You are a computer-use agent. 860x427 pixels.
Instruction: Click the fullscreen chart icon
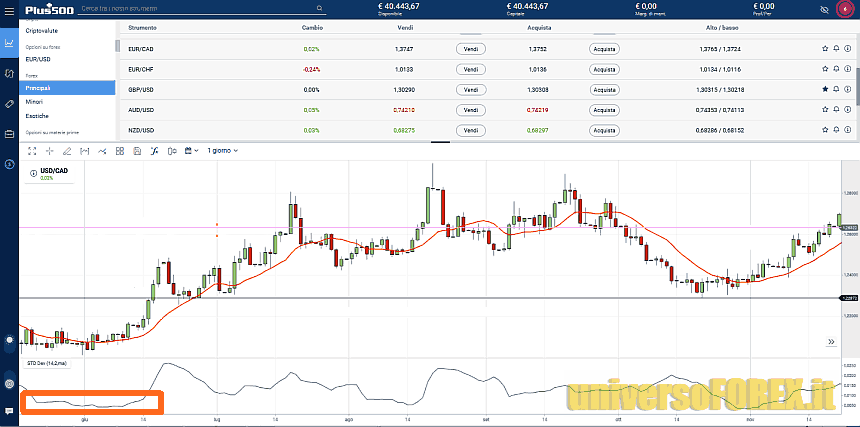point(32,151)
